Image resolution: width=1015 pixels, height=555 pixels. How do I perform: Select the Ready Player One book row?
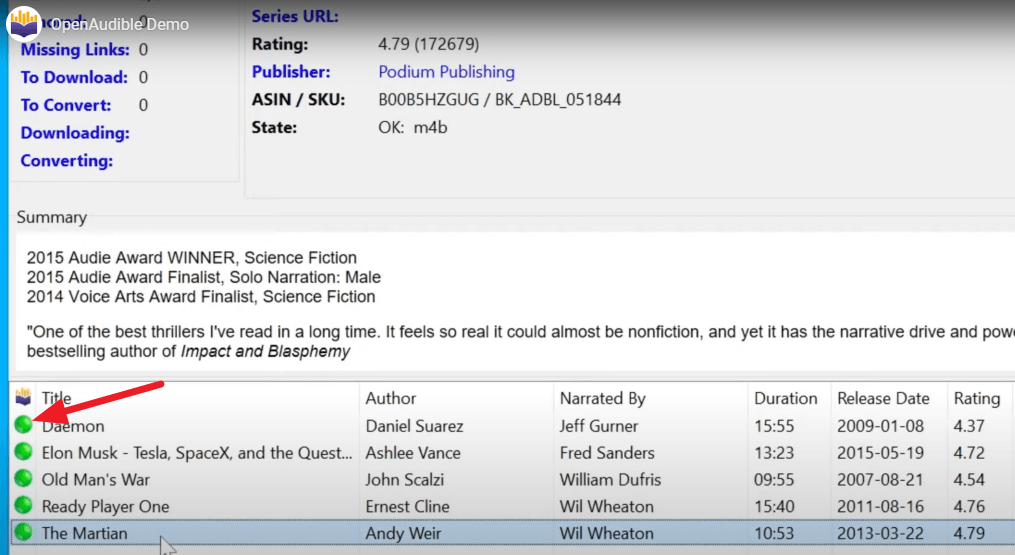click(511, 506)
